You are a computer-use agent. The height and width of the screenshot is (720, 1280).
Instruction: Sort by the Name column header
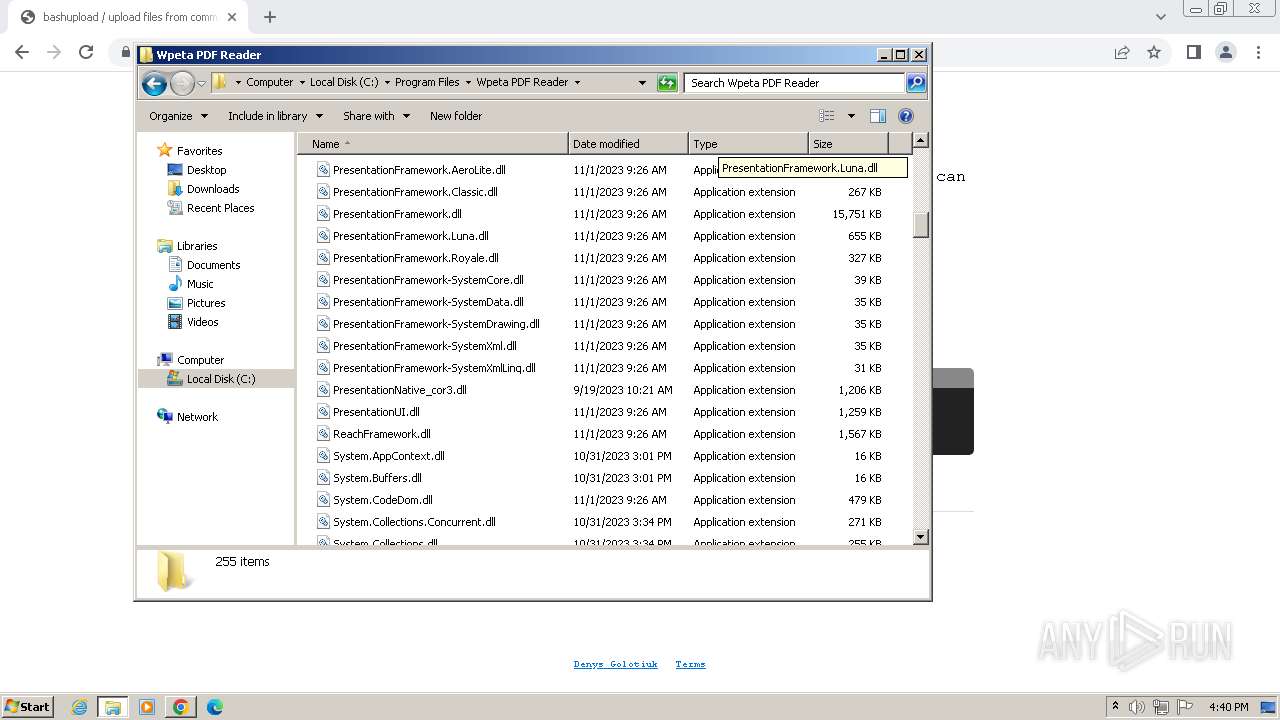tap(432, 144)
